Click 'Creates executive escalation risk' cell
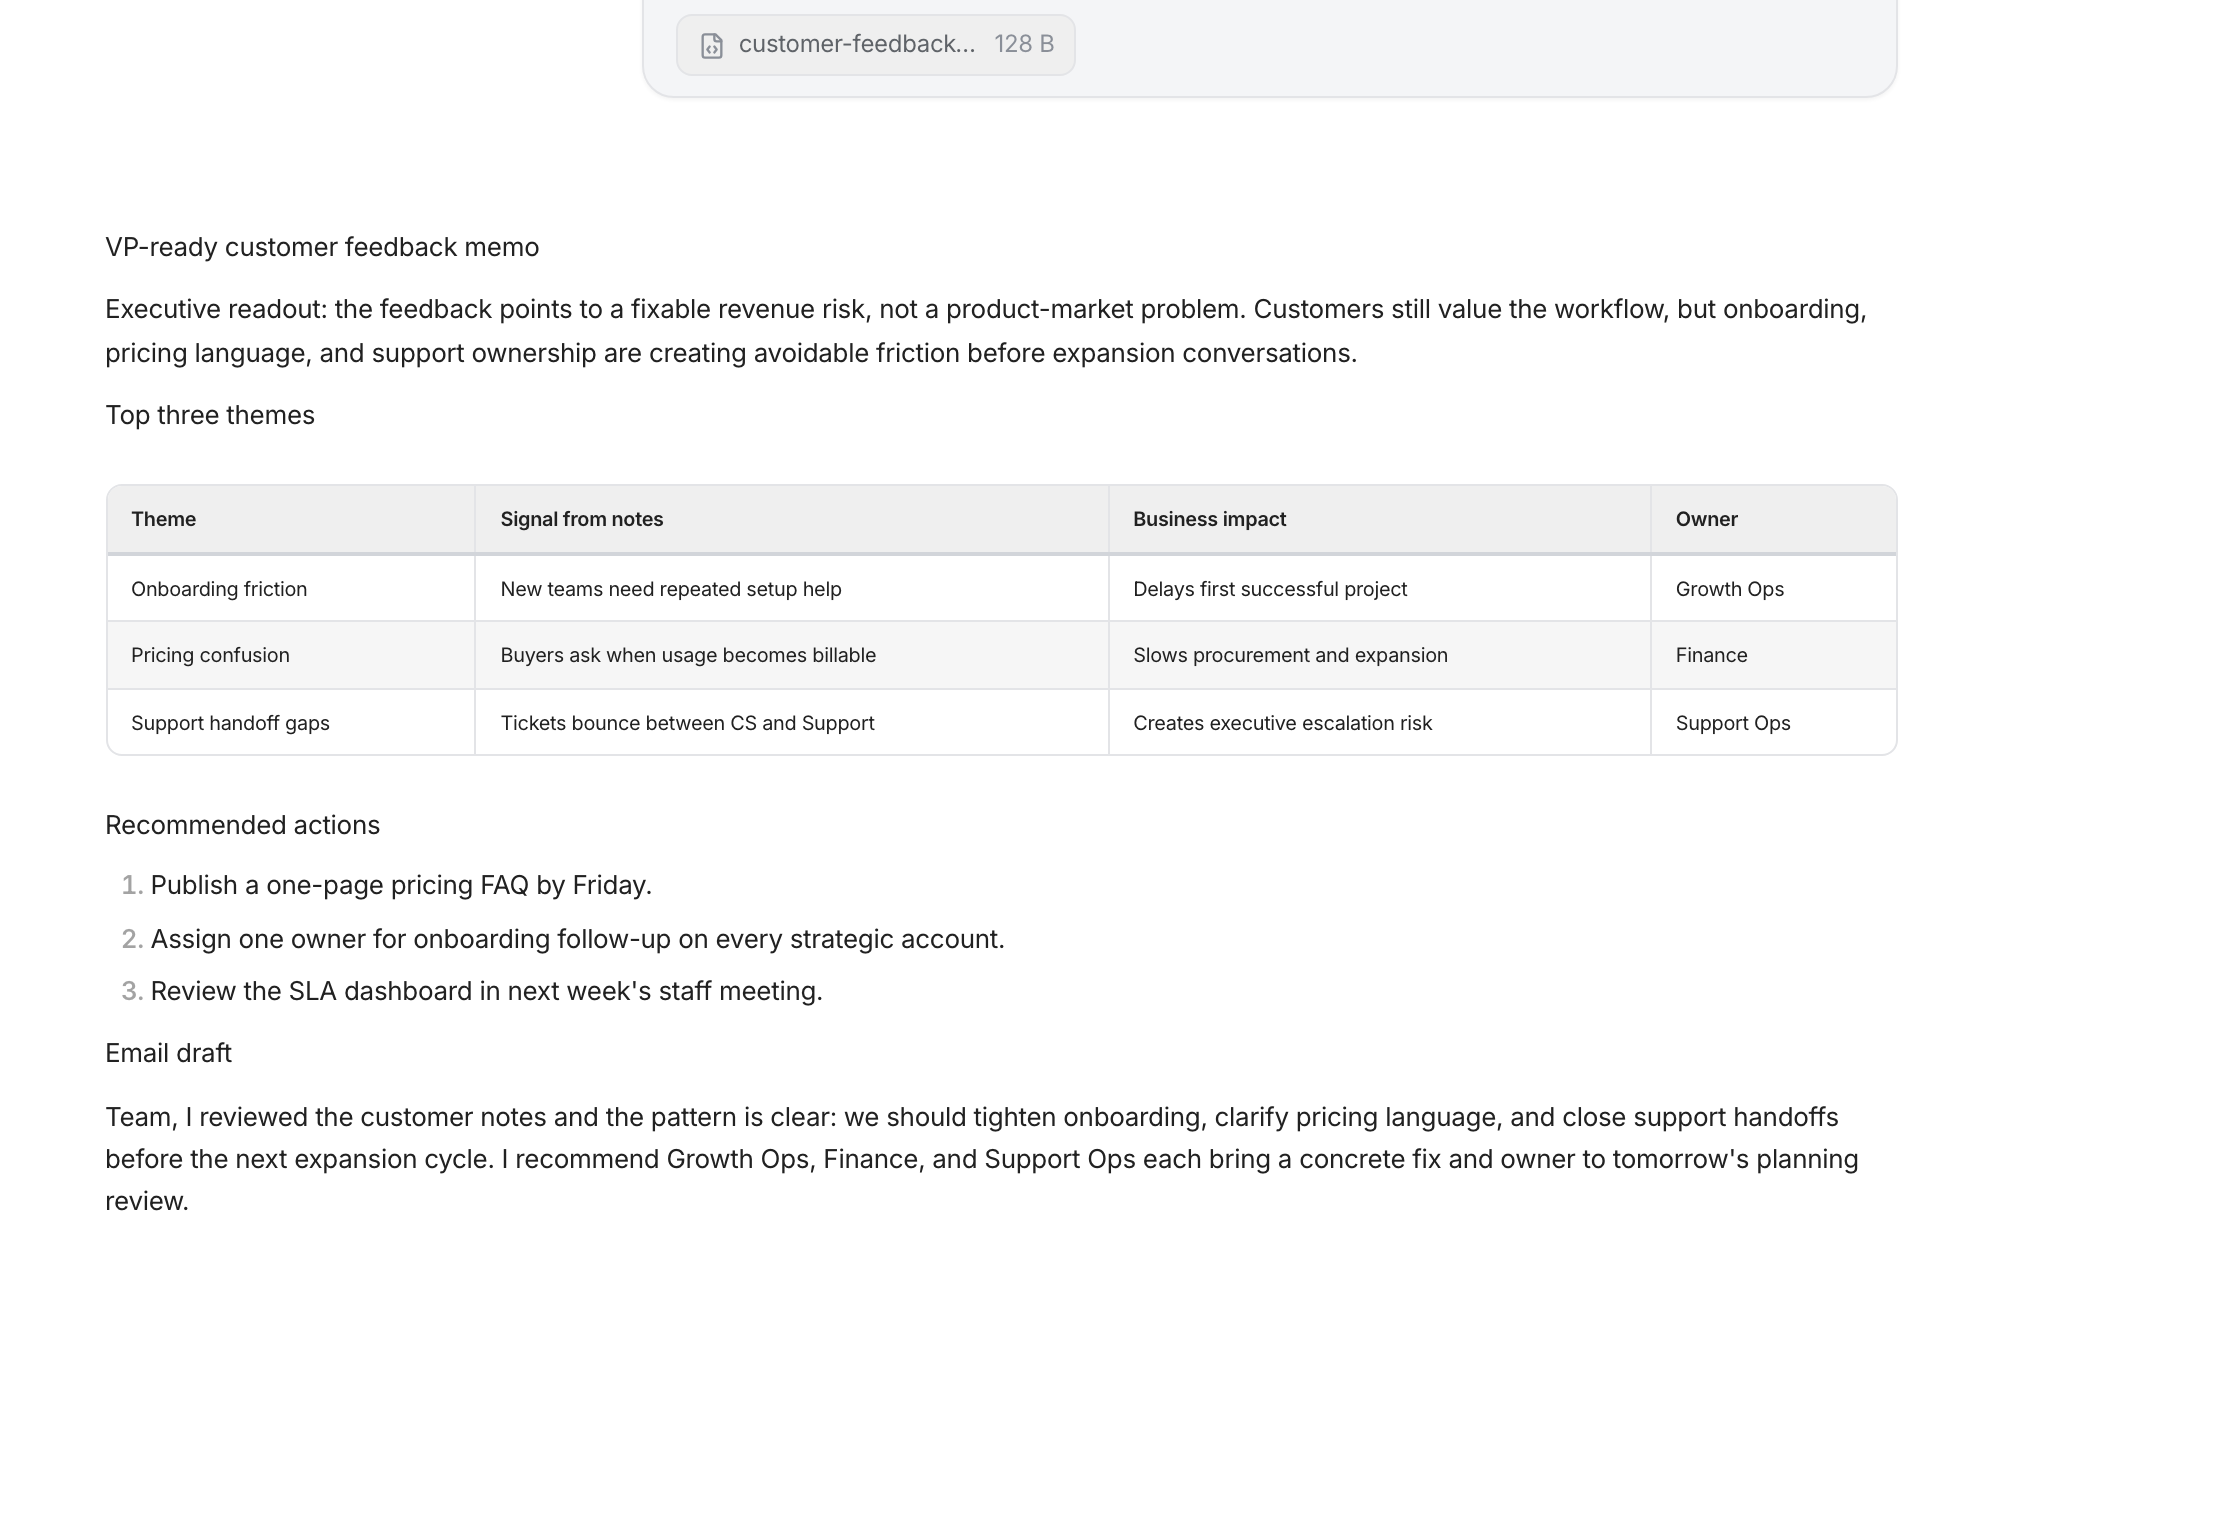Viewport: 2240px width, 1520px height. [1281, 723]
